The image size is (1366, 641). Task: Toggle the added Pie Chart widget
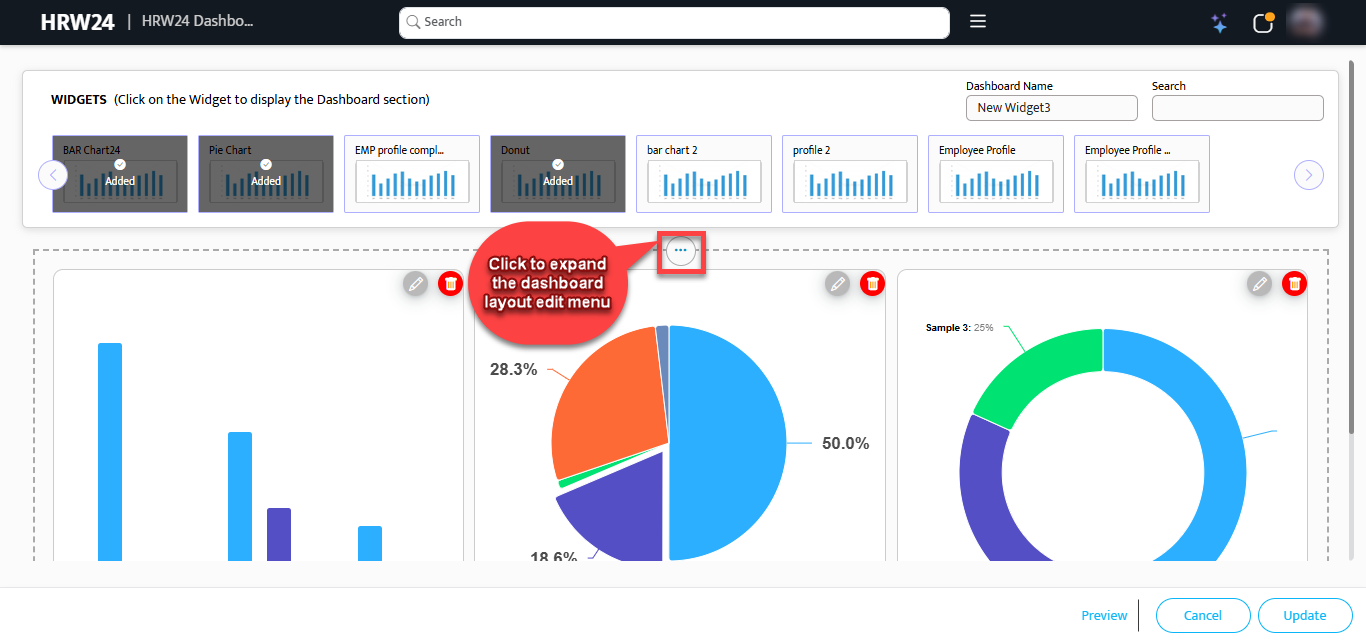point(266,174)
